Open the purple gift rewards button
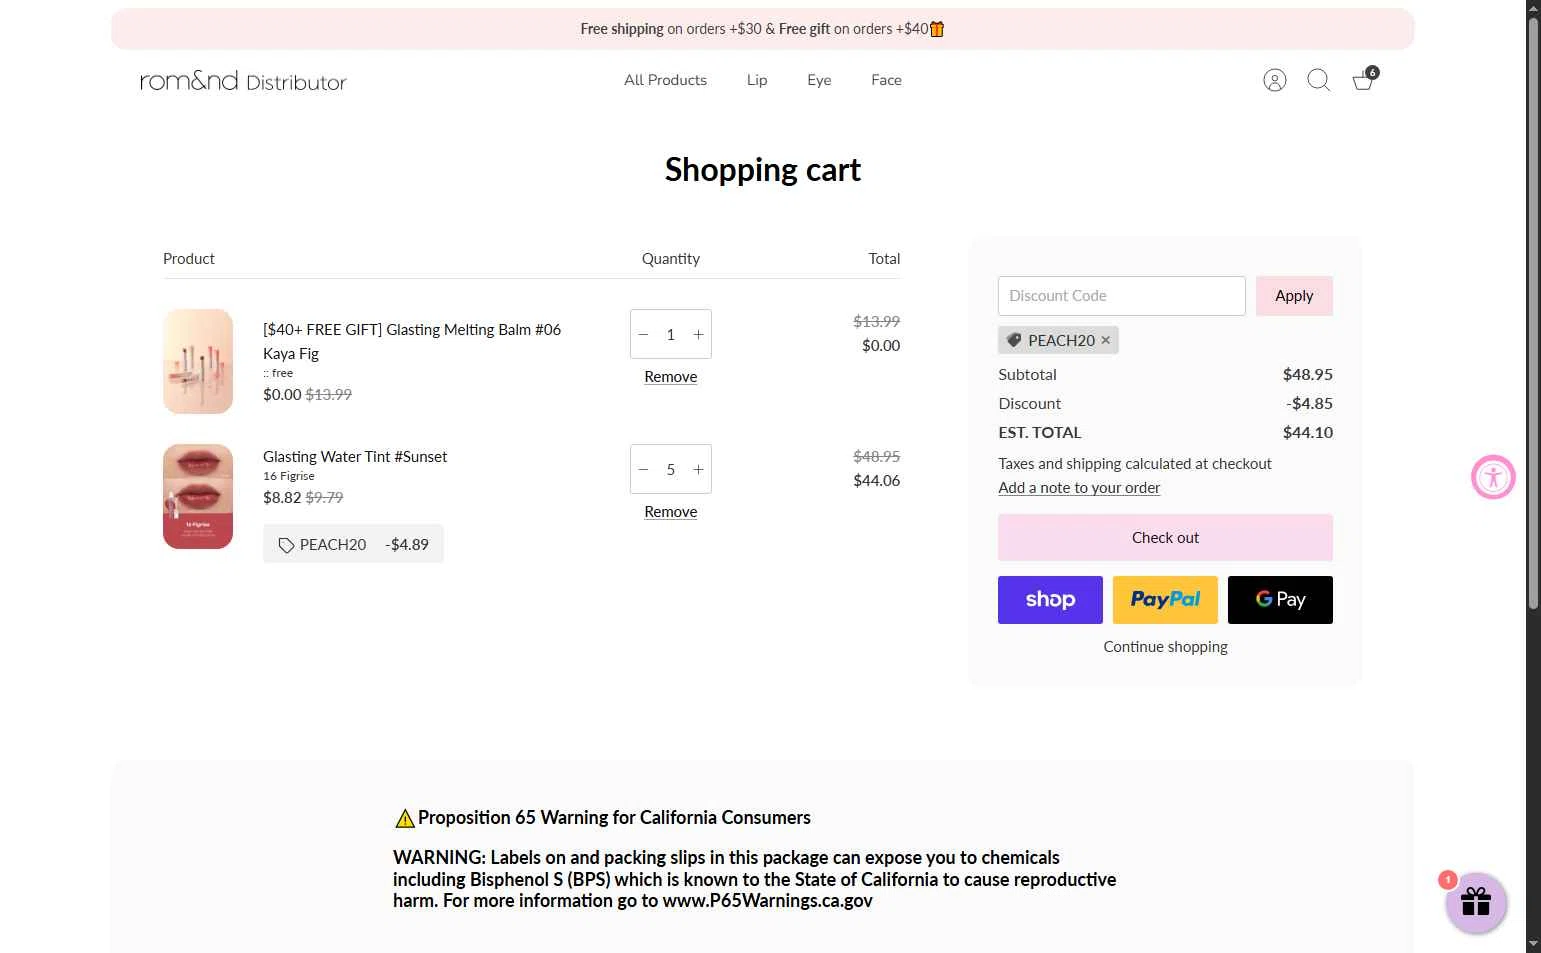Screen dimensions: 1541x953 point(1476,903)
